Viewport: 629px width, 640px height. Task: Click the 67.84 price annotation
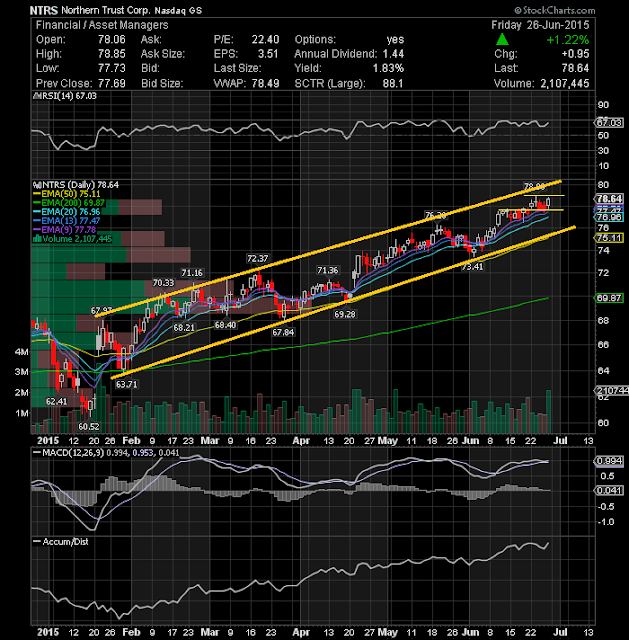click(283, 332)
